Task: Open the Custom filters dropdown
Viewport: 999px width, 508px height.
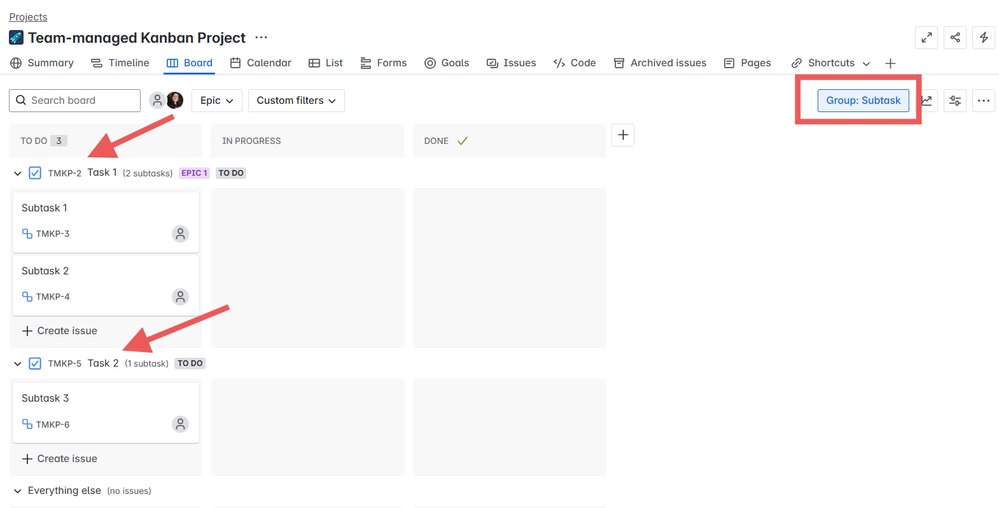Action: tap(296, 101)
